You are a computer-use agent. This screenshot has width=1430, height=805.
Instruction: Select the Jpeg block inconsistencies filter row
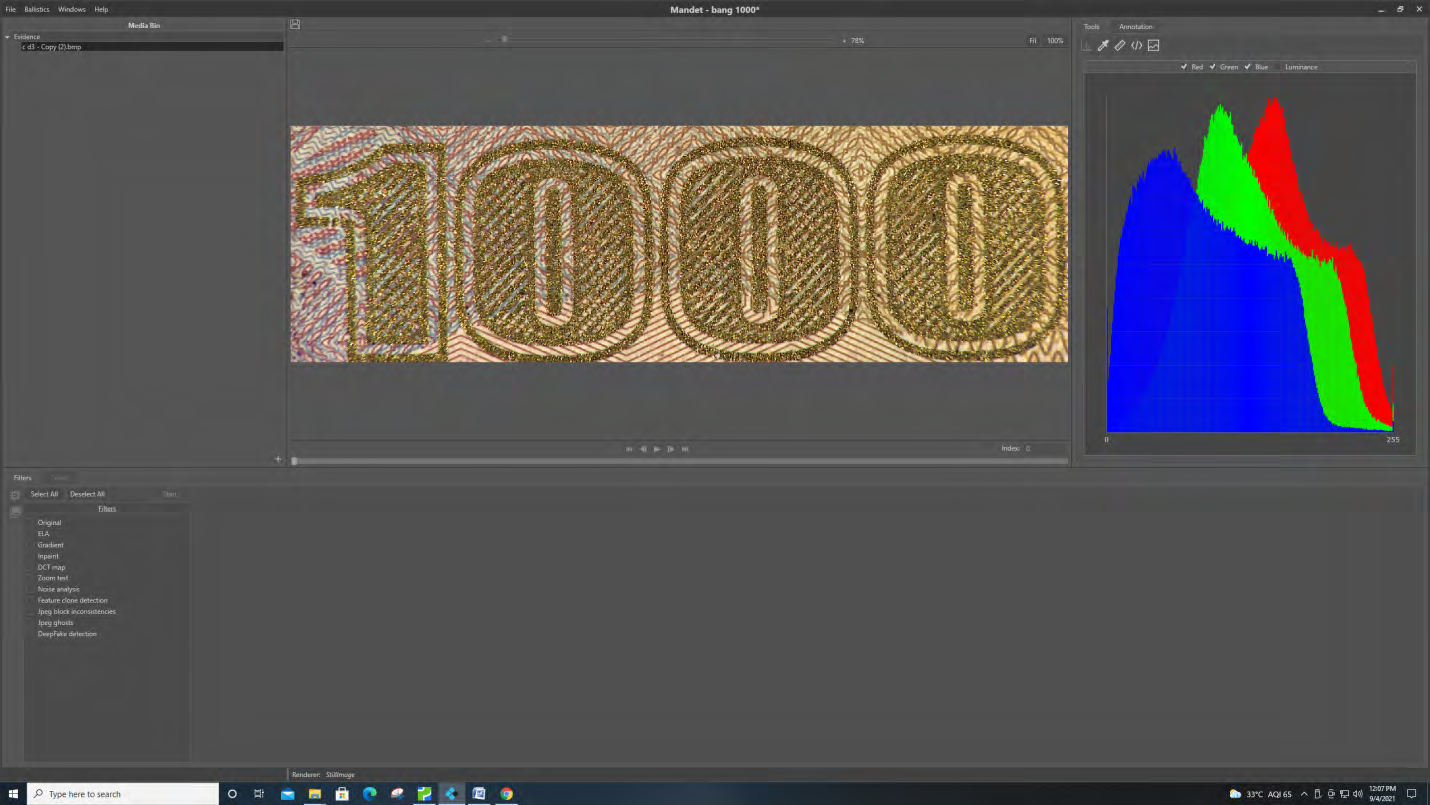coord(107,612)
